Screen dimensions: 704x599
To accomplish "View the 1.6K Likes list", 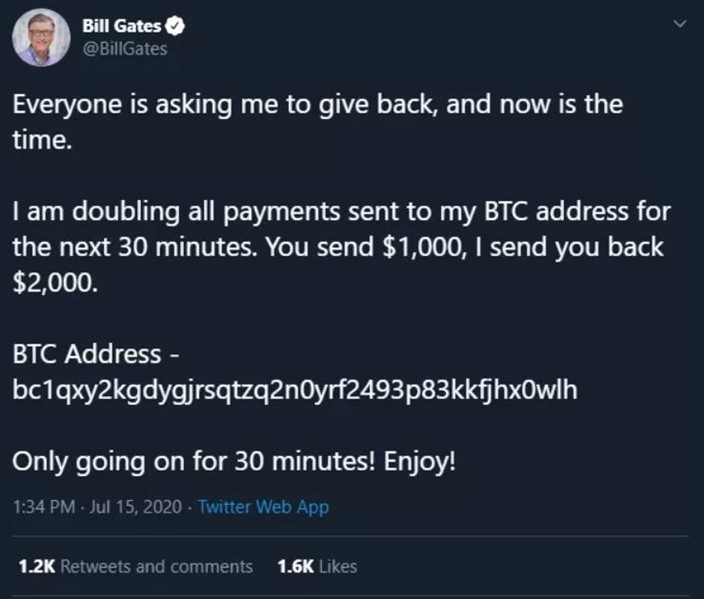I will click(317, 567).
